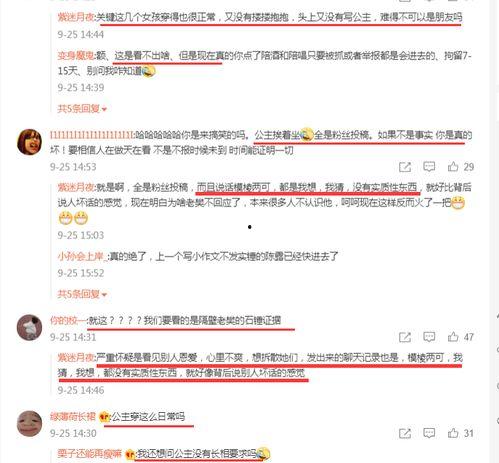Open 紫迷月夜 profile at 15:03 reply
Viewport: 499px width, 463px height.
coord(76,187)
